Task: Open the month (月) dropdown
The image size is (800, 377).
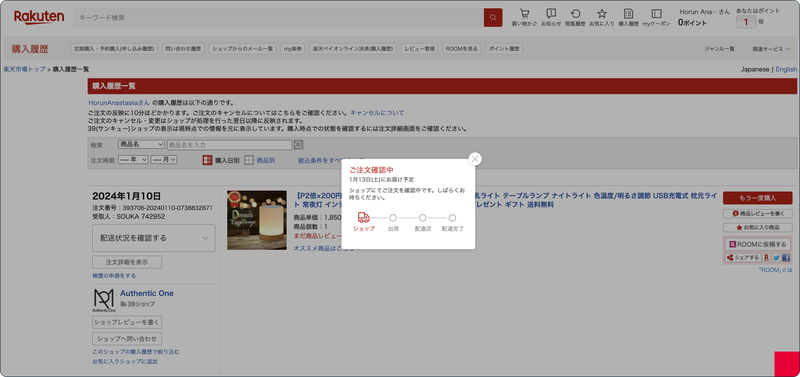Action: click(x=164, y=160)
